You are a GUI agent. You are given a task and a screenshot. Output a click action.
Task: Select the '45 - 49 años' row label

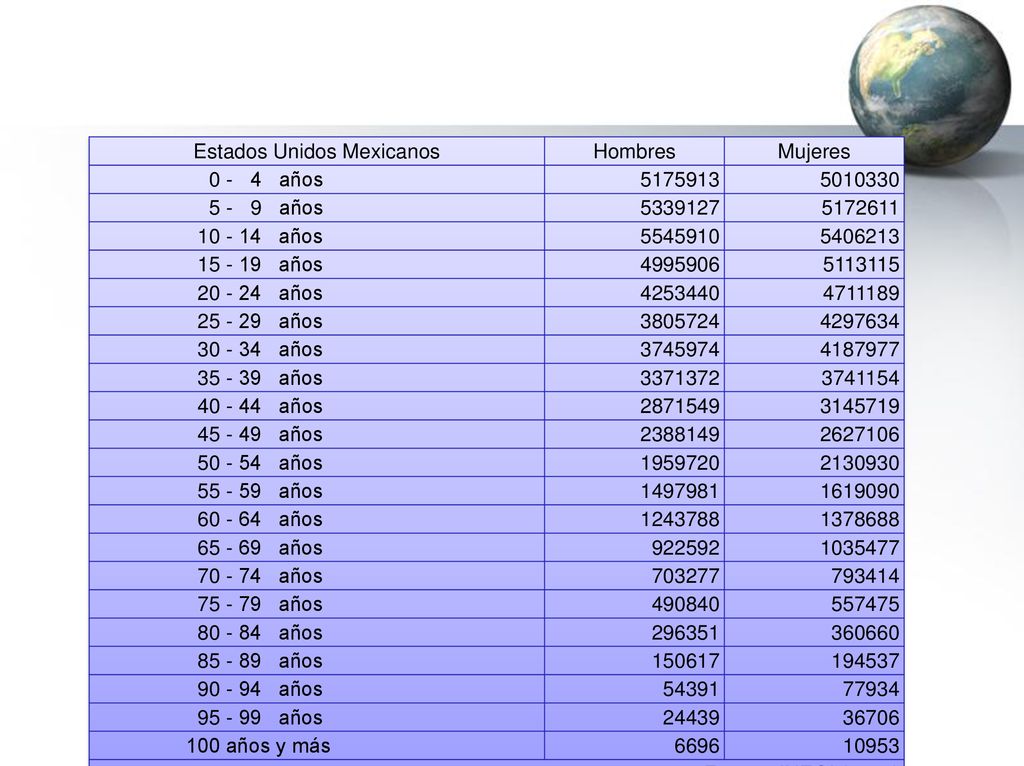tap(260, 434)
